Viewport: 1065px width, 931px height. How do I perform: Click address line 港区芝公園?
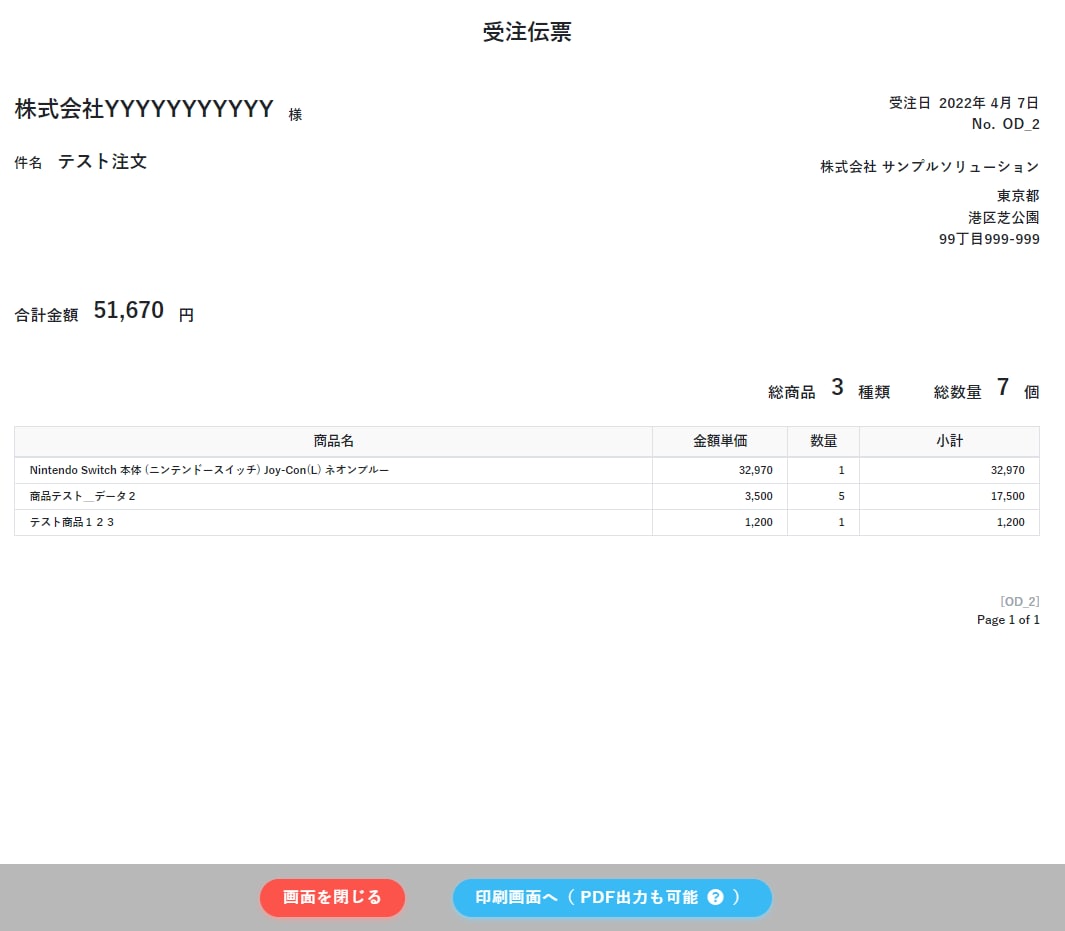click(x=1003, y=217)
